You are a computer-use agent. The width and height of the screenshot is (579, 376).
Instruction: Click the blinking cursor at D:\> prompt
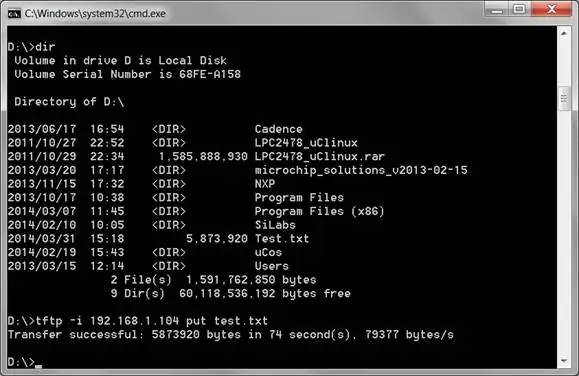tap(38, 366)
